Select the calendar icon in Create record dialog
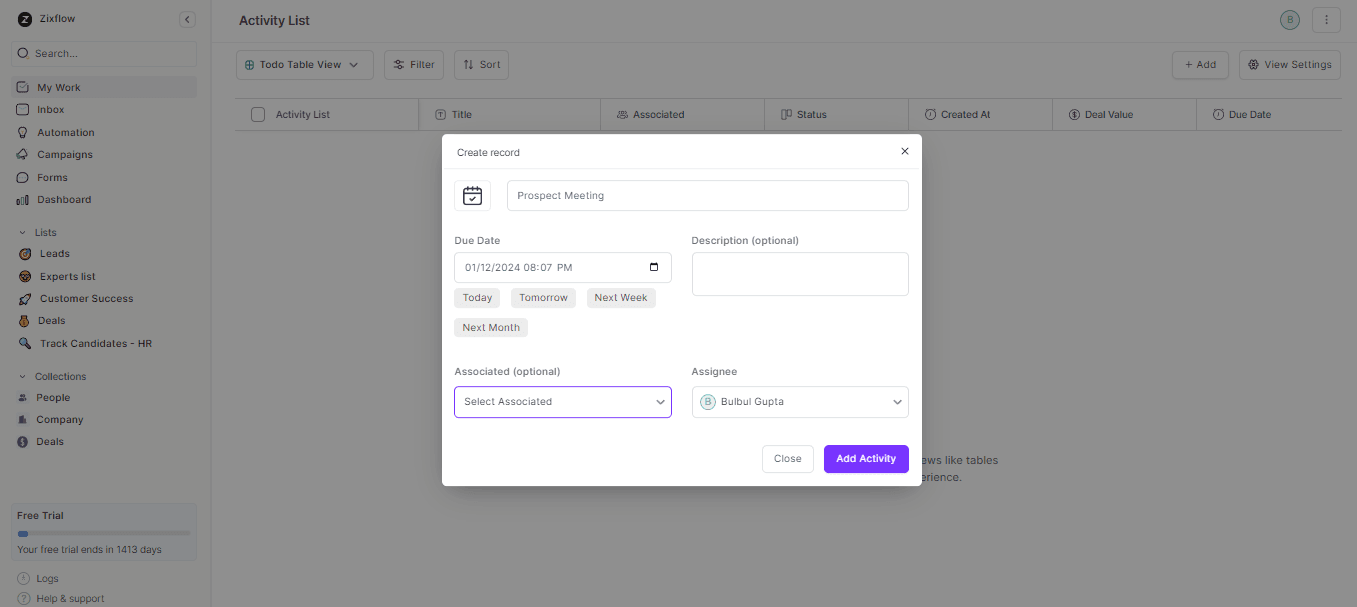1357x607 pixels. point(472,195)
